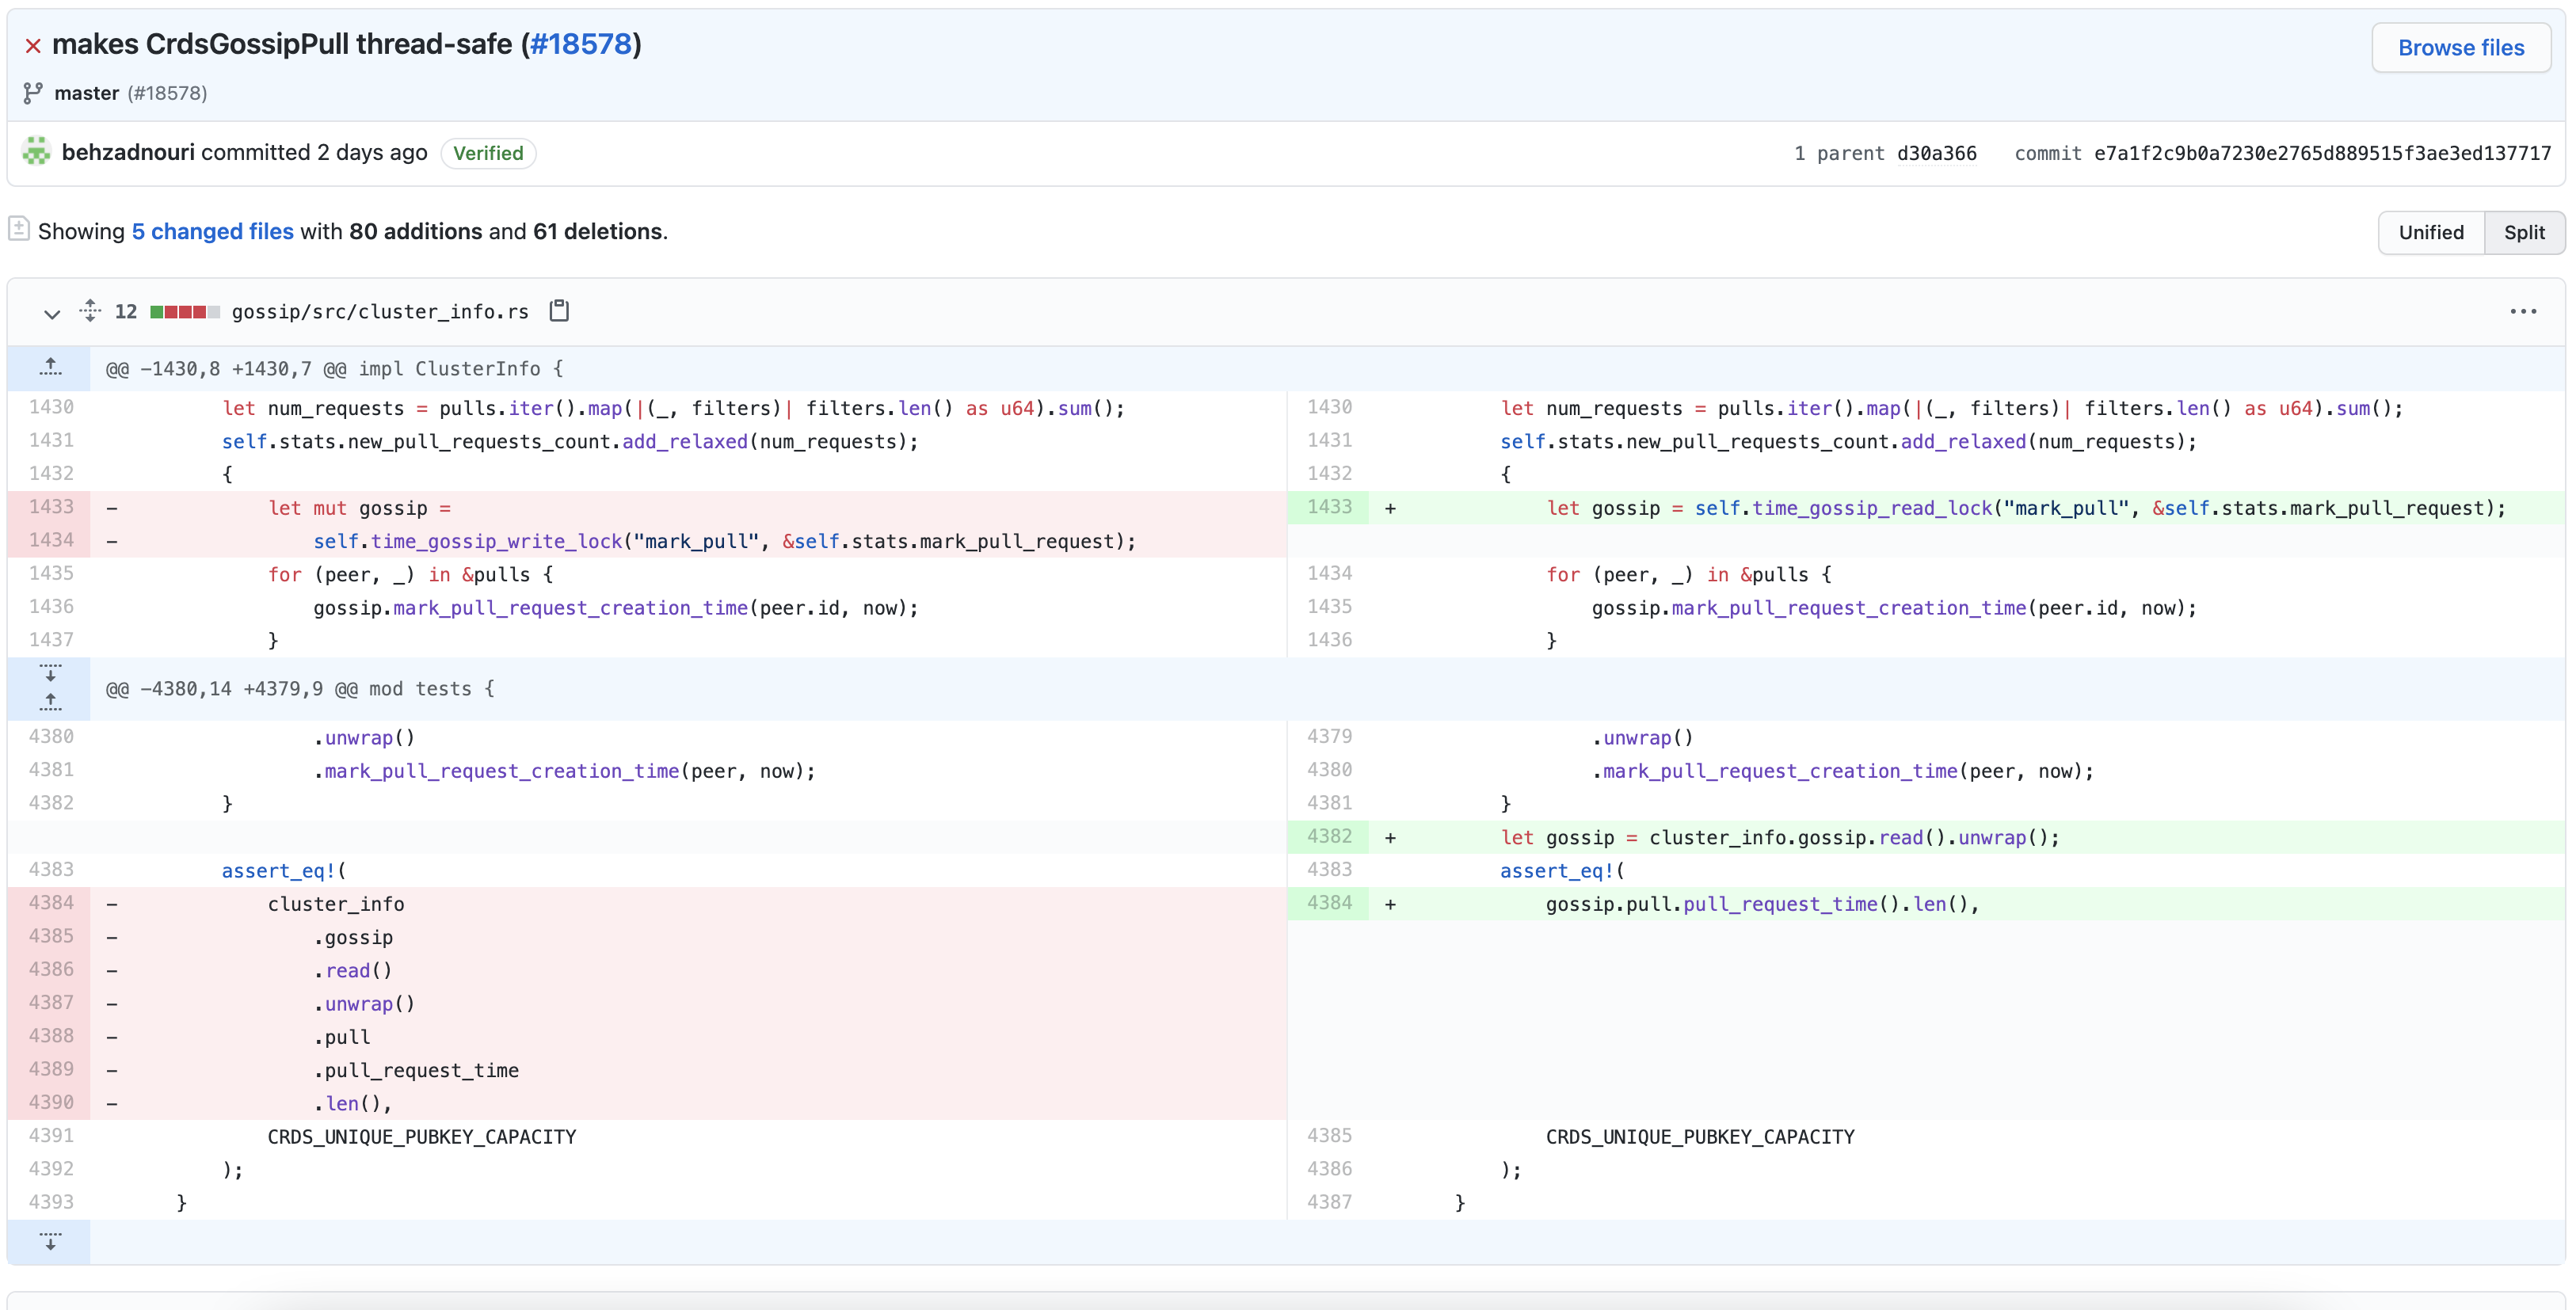Click the git branch icon beside master
The width and height of the screenshot is (2576, 1310).
[x=33, y=93]
